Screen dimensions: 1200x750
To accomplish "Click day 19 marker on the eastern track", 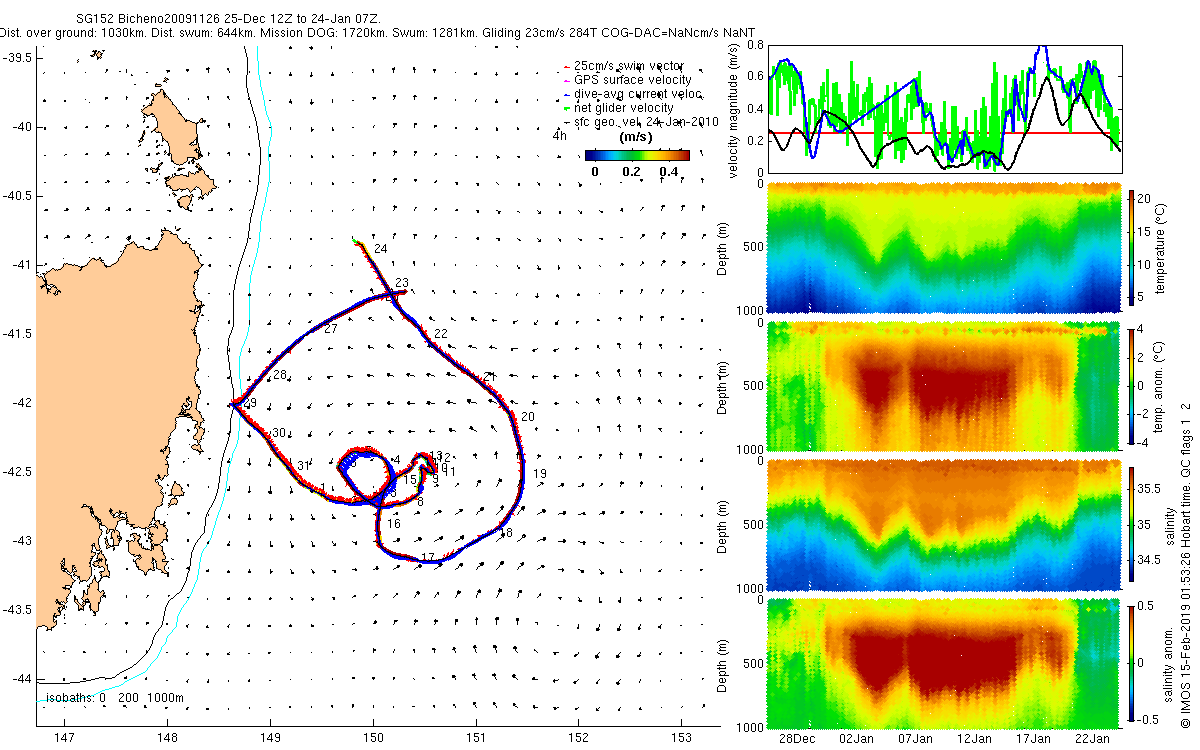I will point(540,474).
